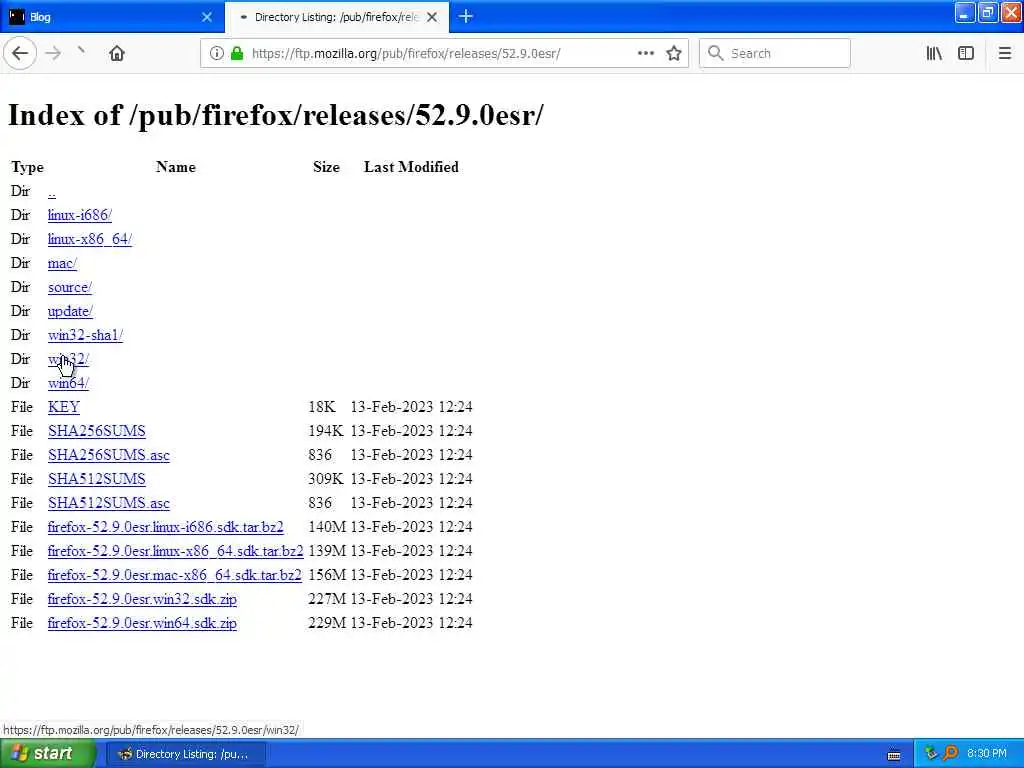
Task: Click the 'Type' column header
Action: pos(27,167)
